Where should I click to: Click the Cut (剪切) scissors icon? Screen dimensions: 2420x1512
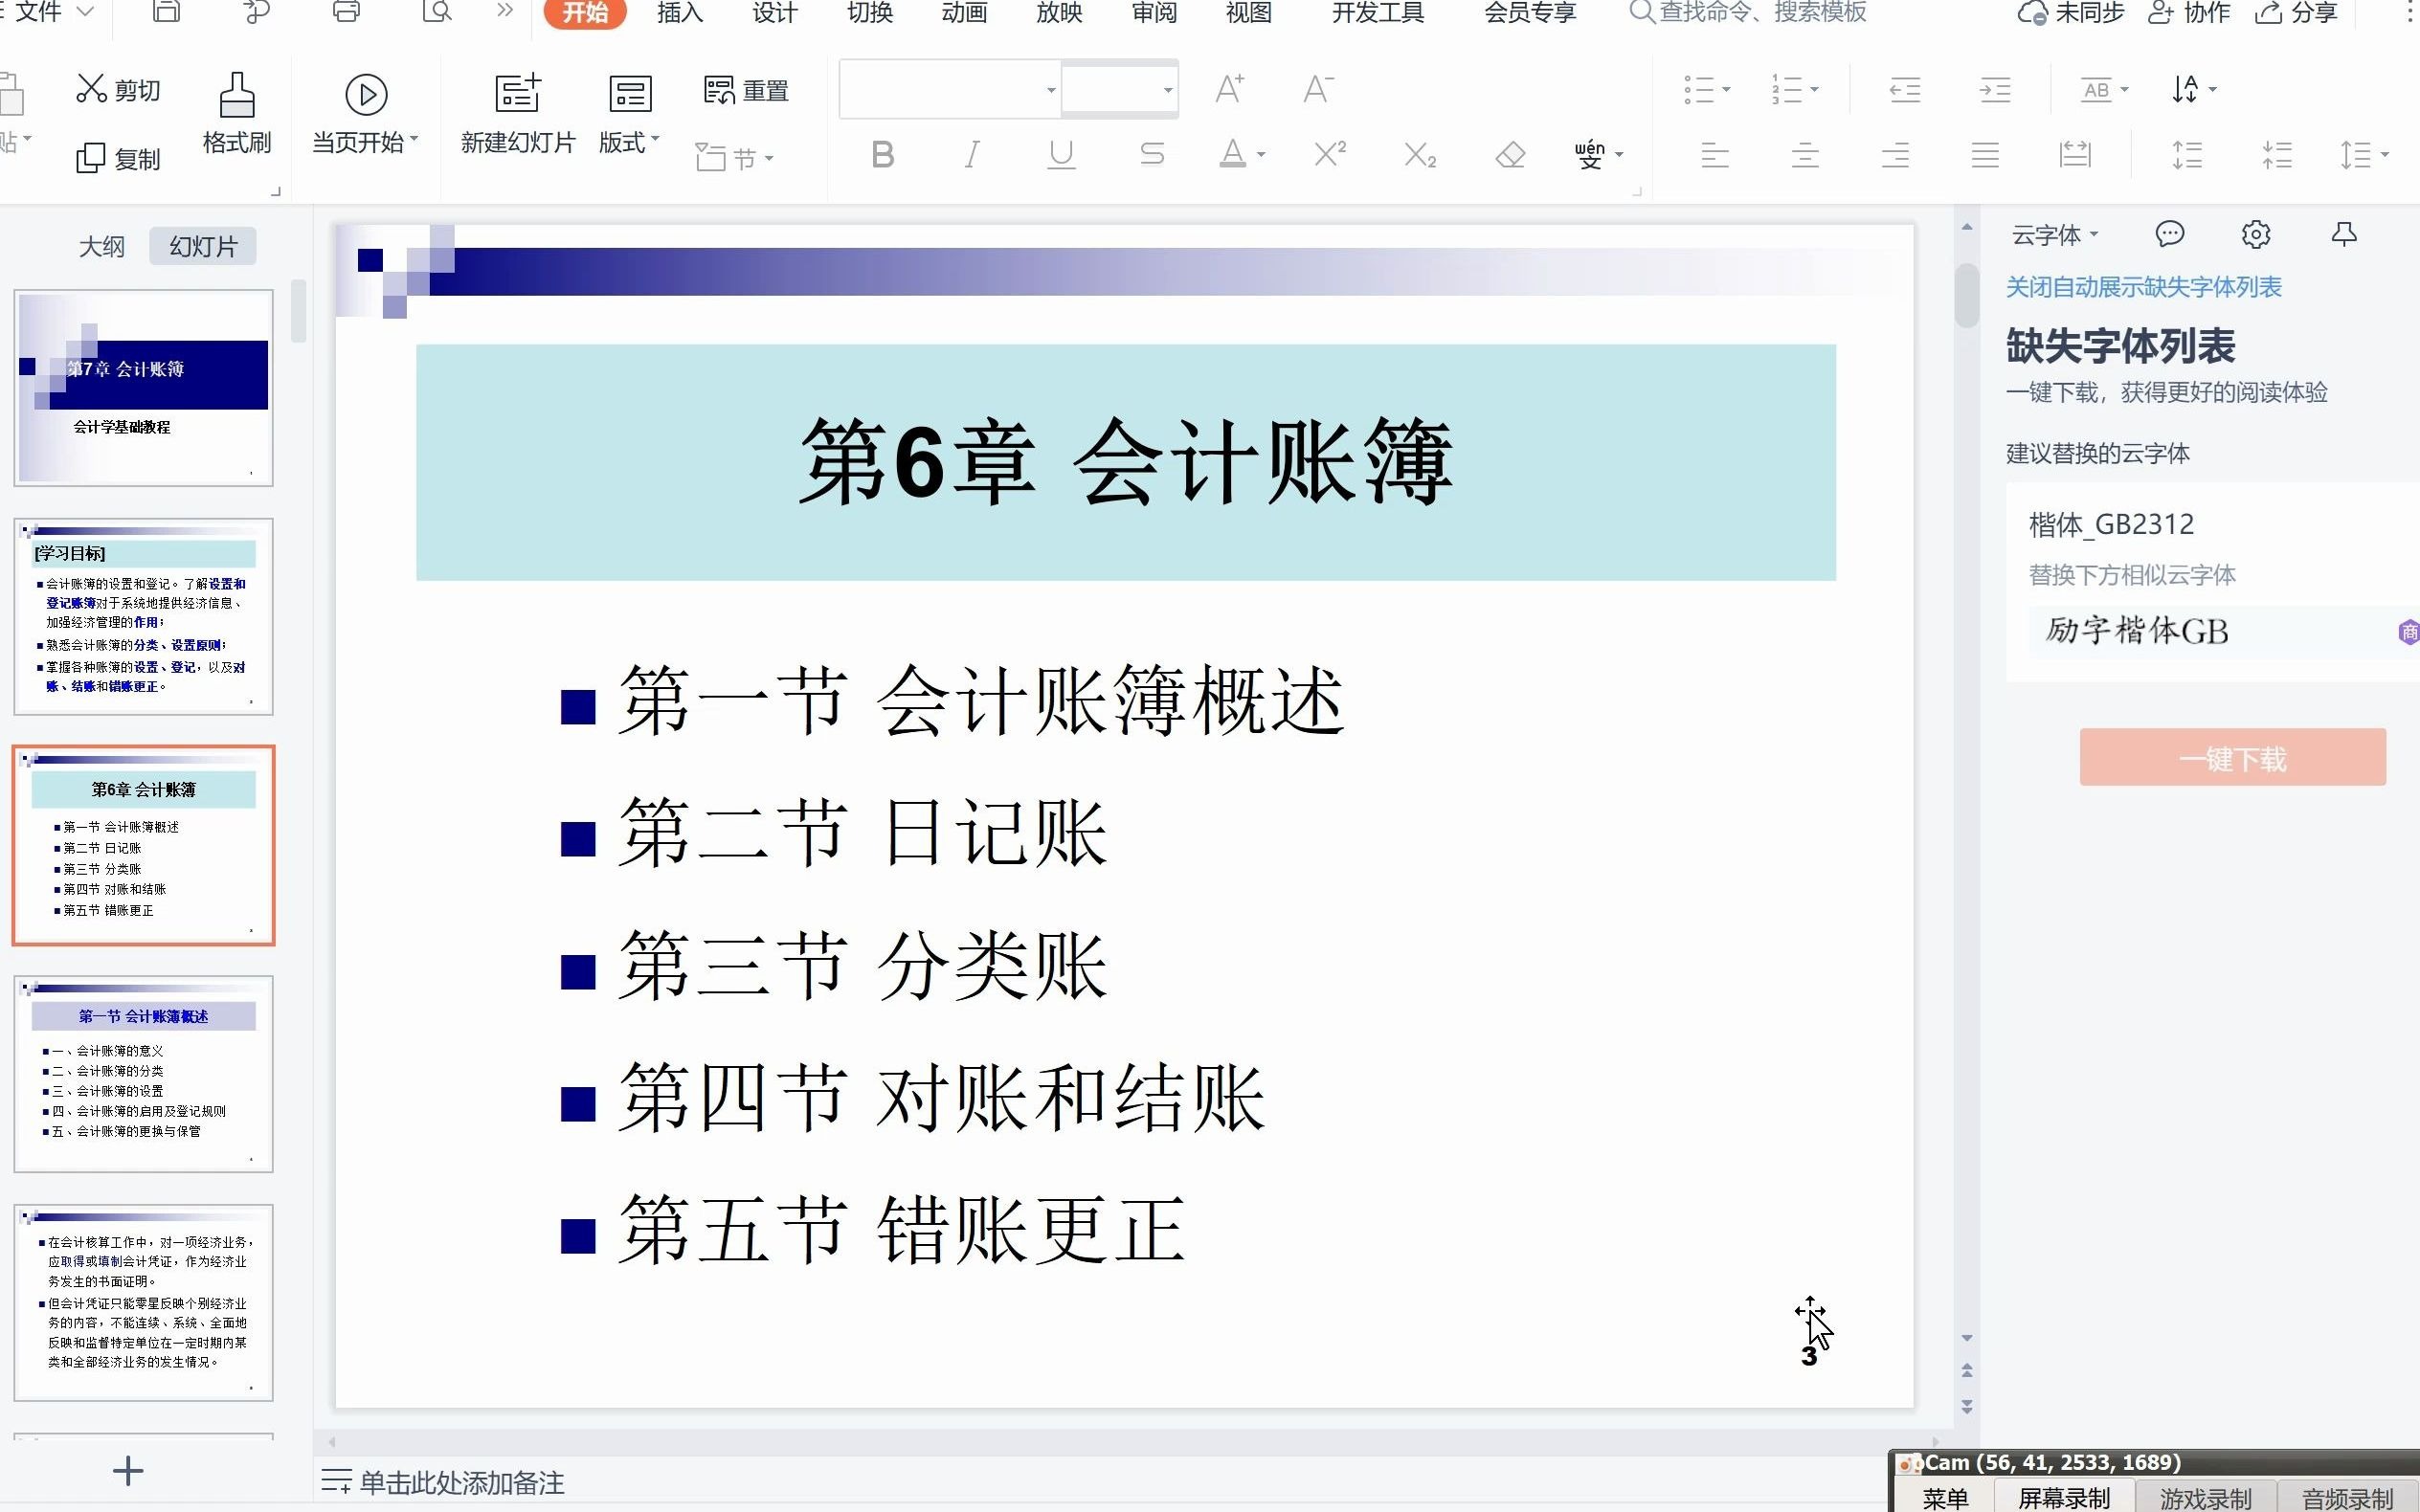click(x=91, y=89)
